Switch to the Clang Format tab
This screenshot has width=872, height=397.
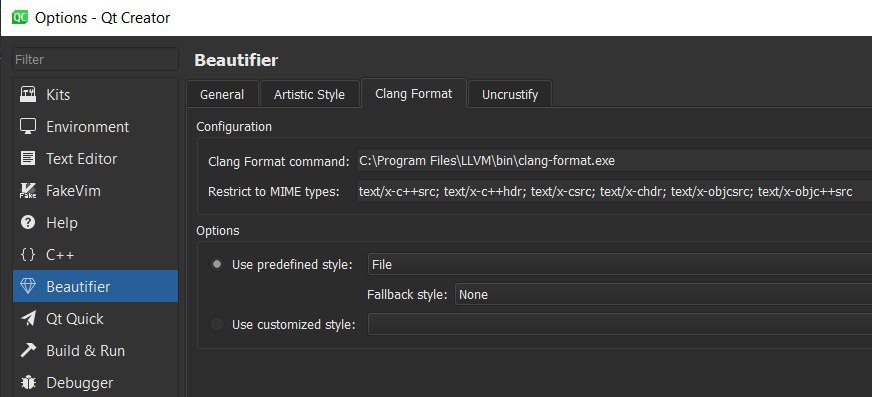[x=413, y=93]
